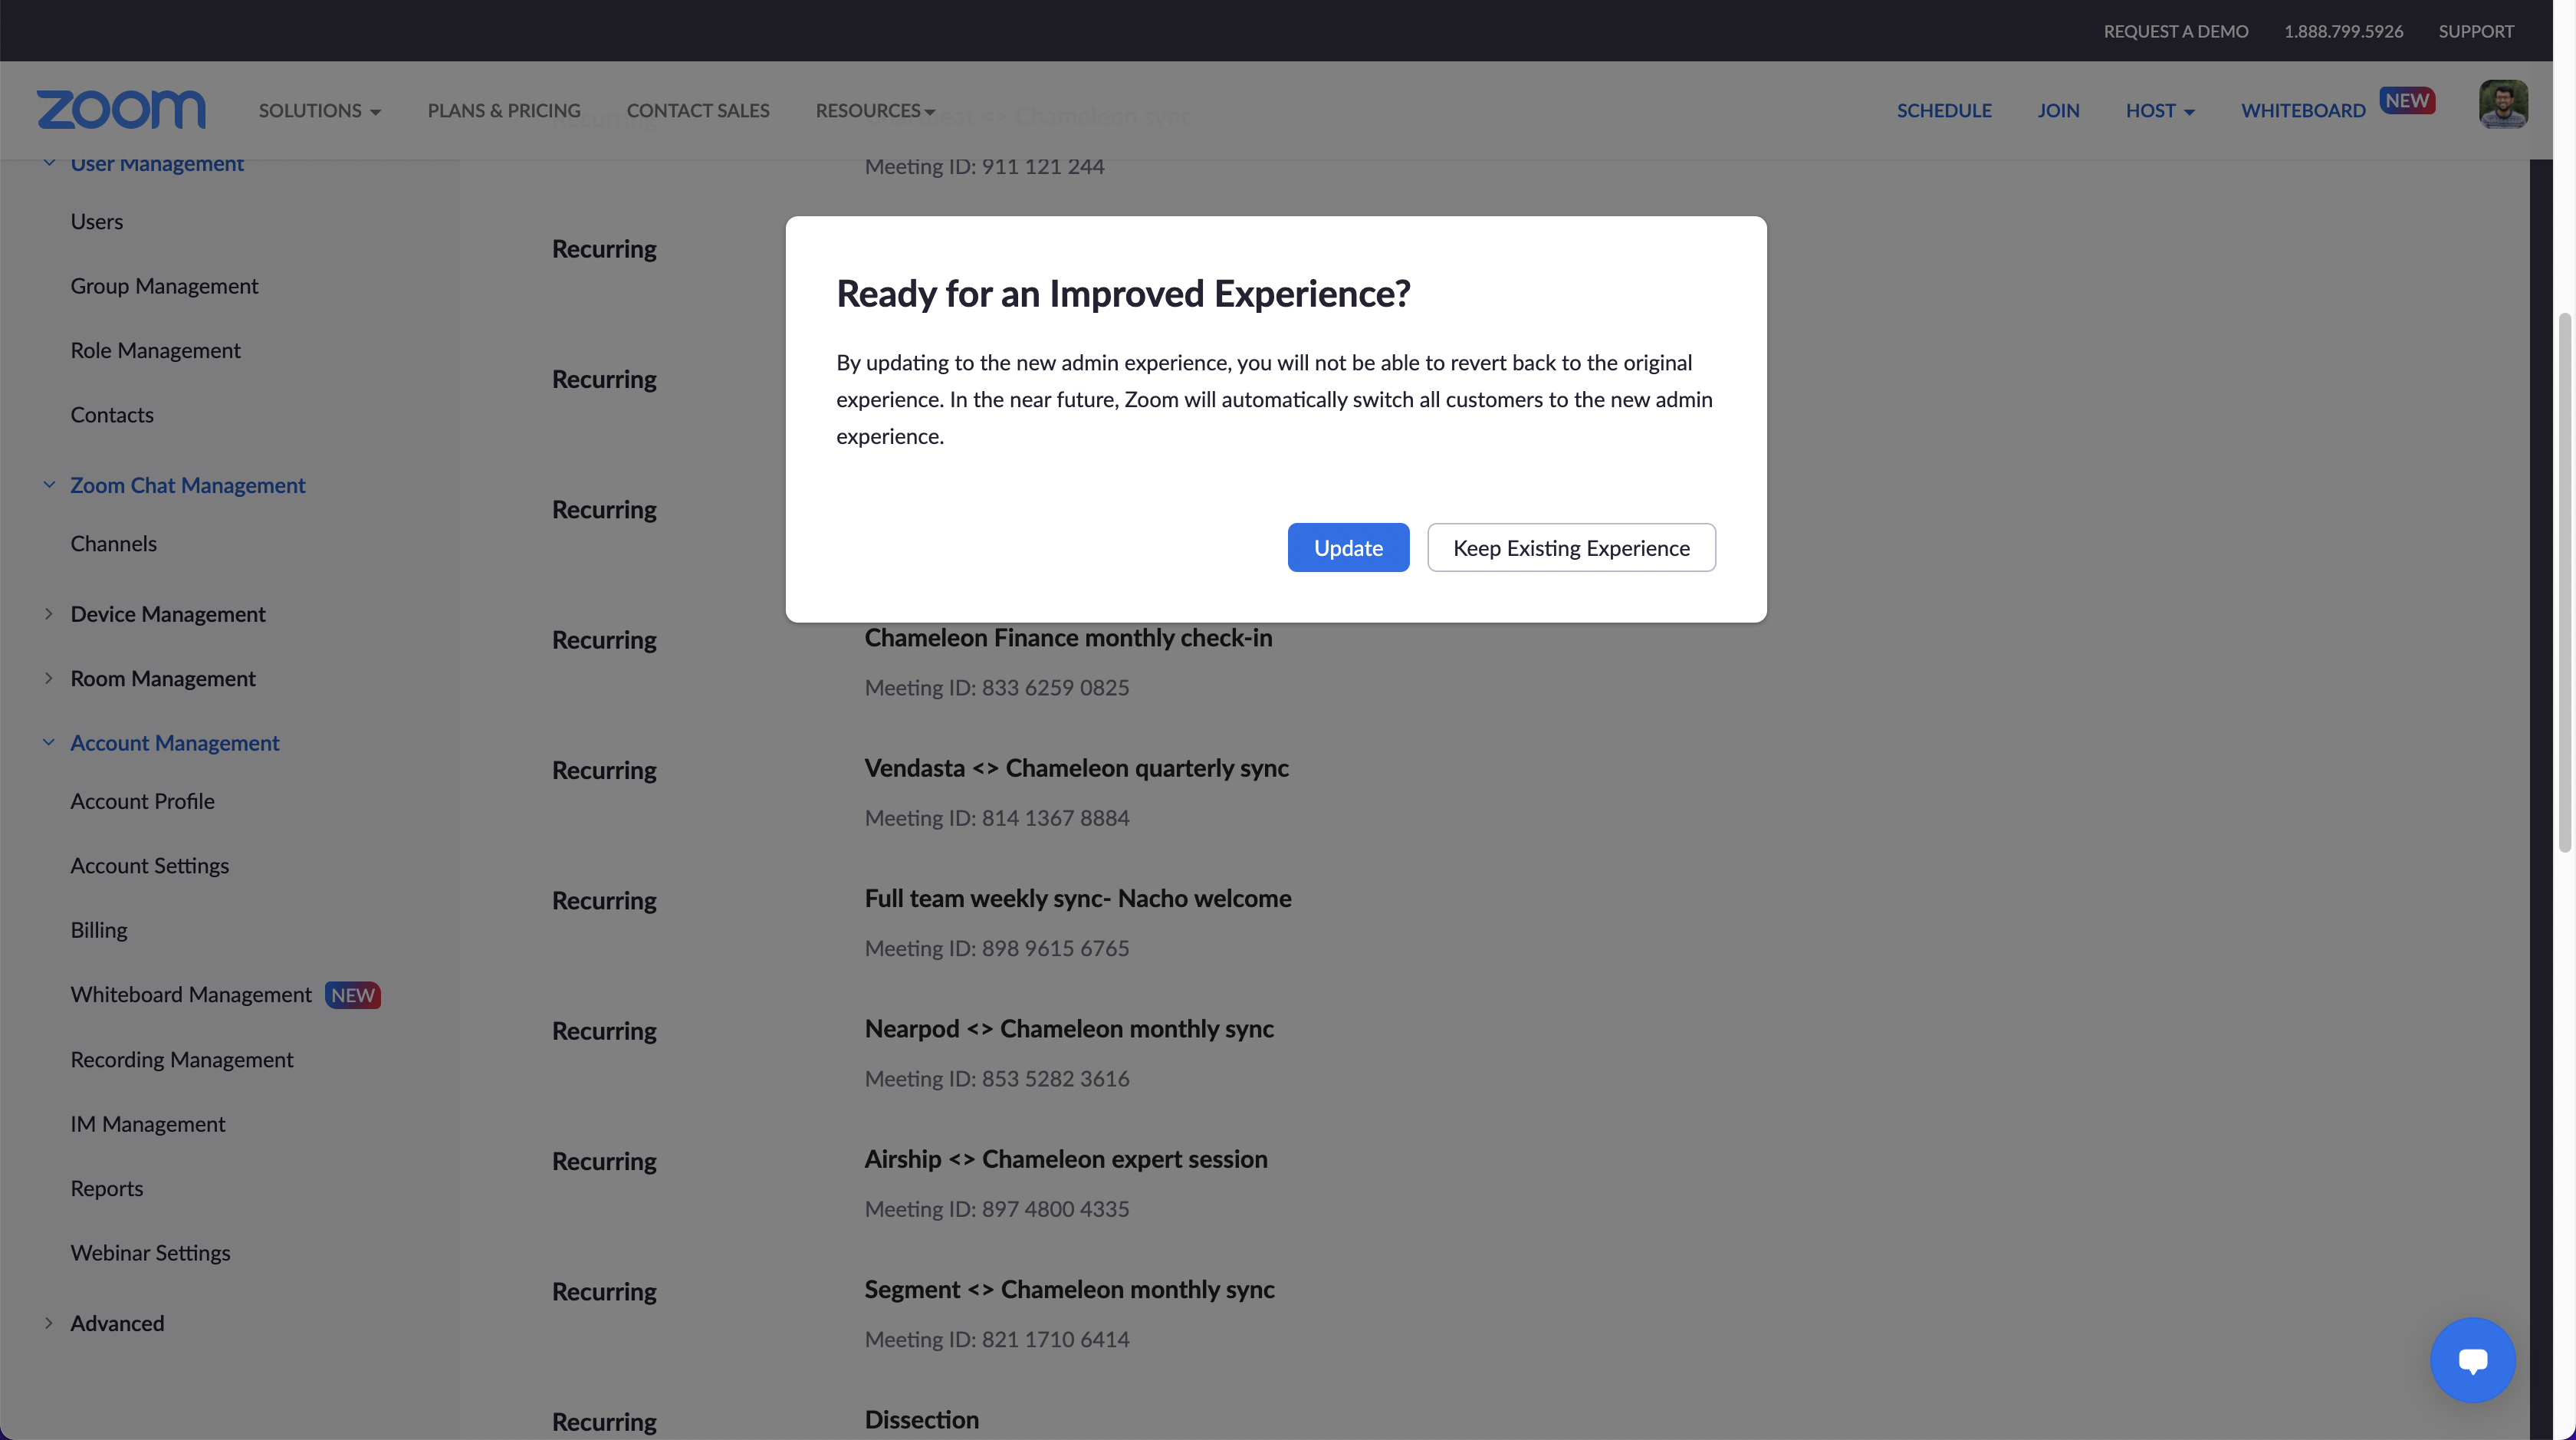Click Meeting ID: 898 9615 6765

(996, 949)
